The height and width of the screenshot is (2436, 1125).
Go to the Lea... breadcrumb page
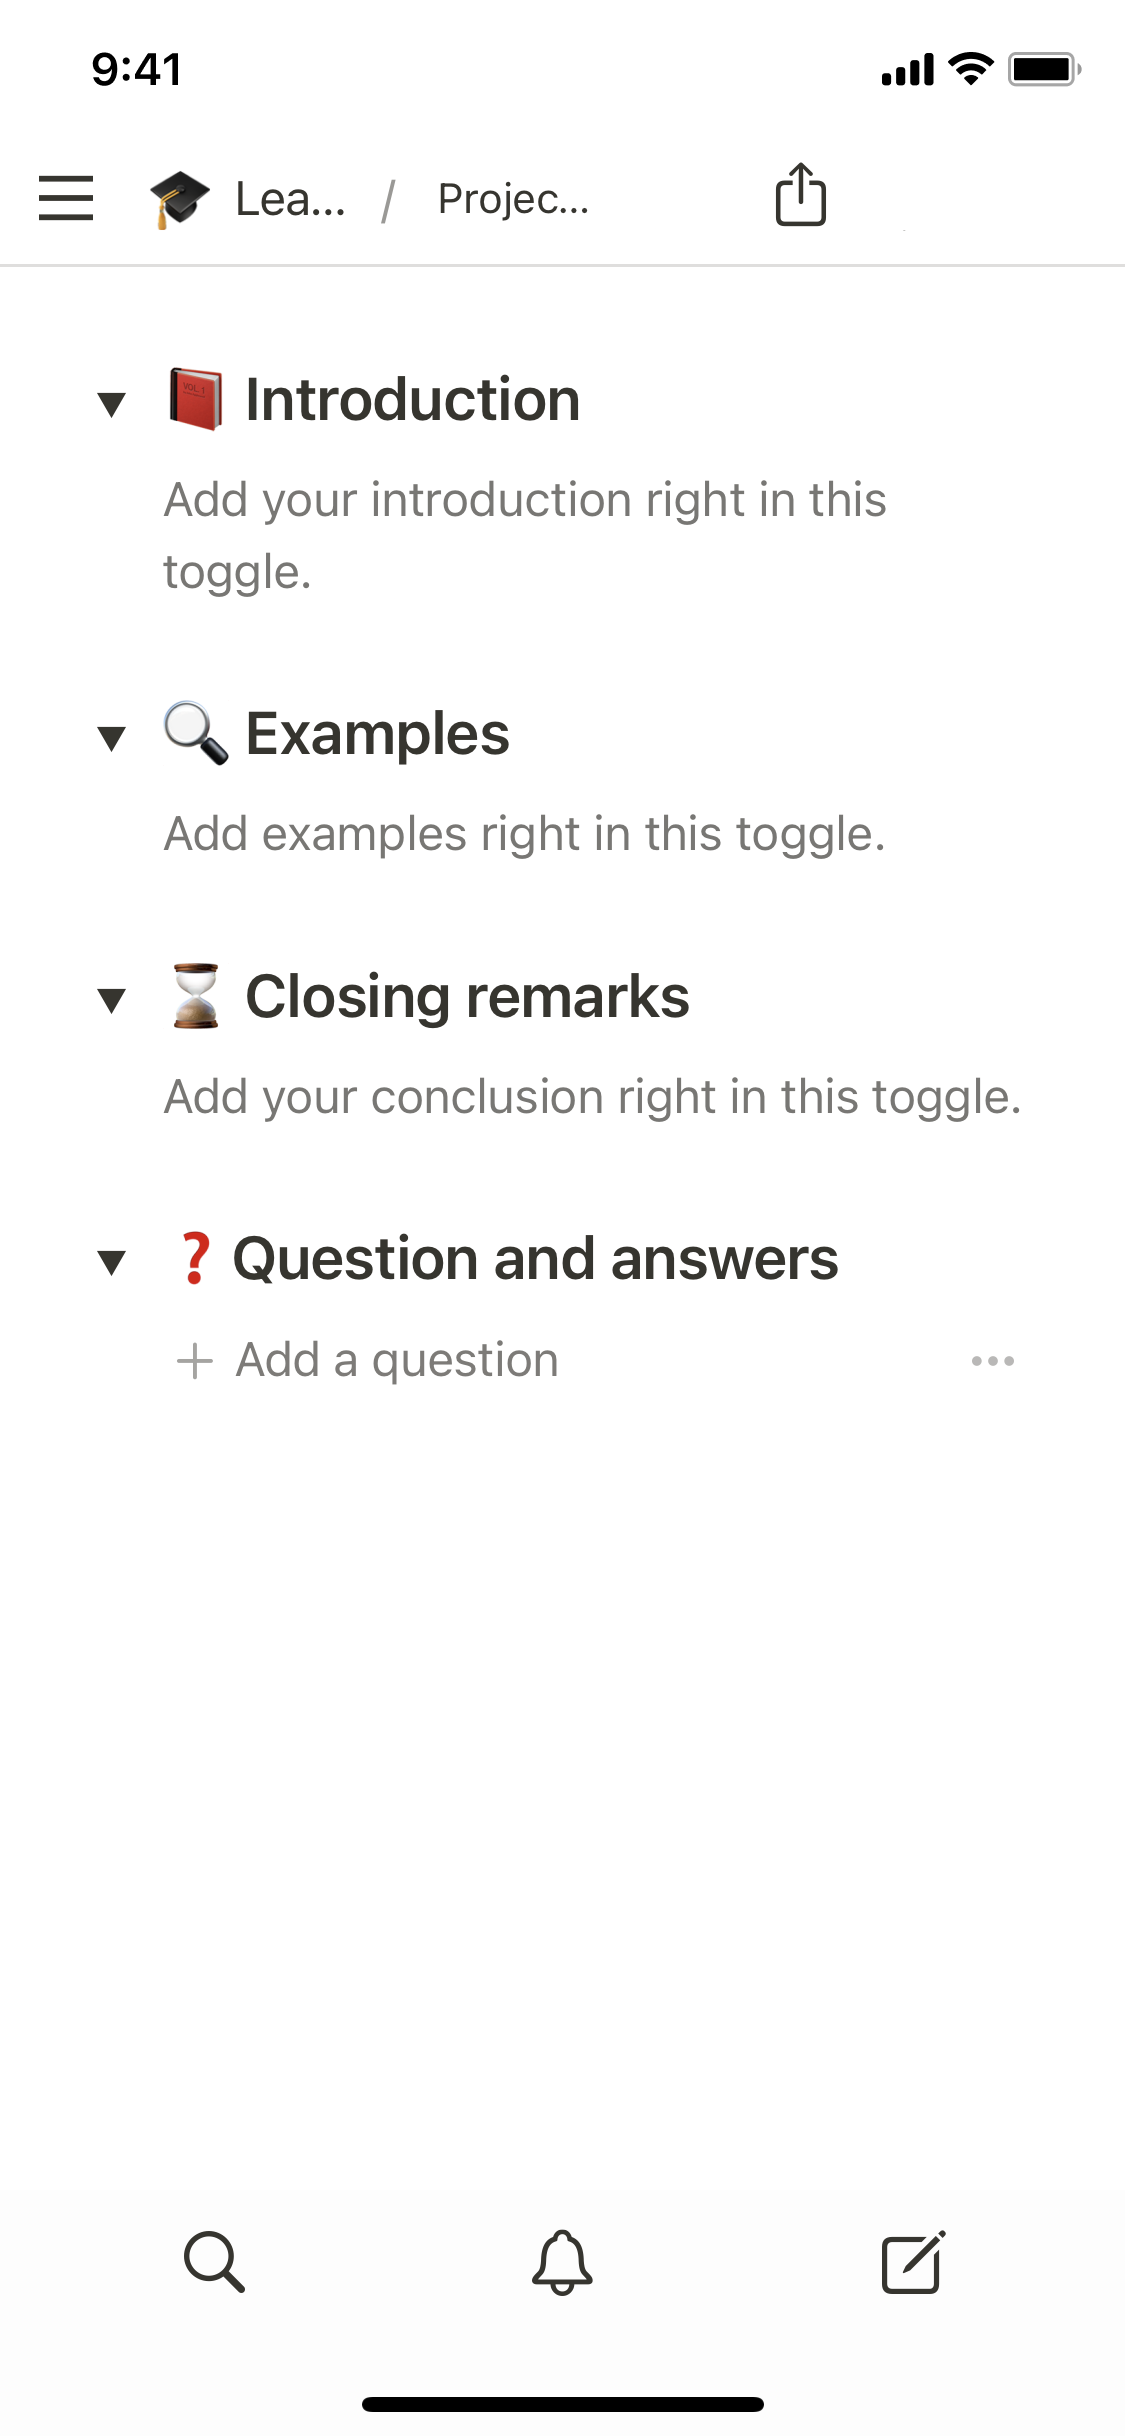pyautogui.click(x=290, y=199)
